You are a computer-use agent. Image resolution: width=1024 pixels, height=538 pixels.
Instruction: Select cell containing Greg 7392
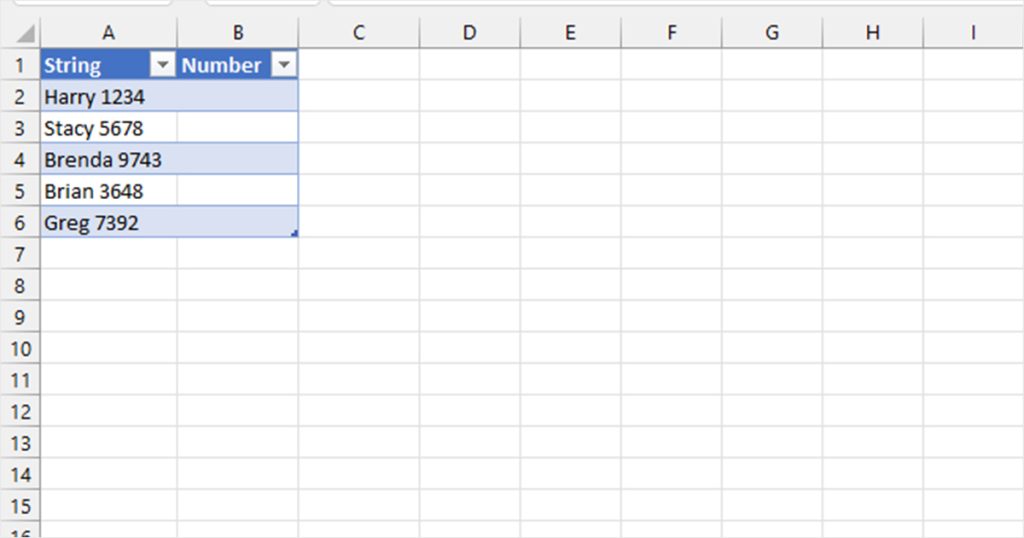(x=108, y=222)
